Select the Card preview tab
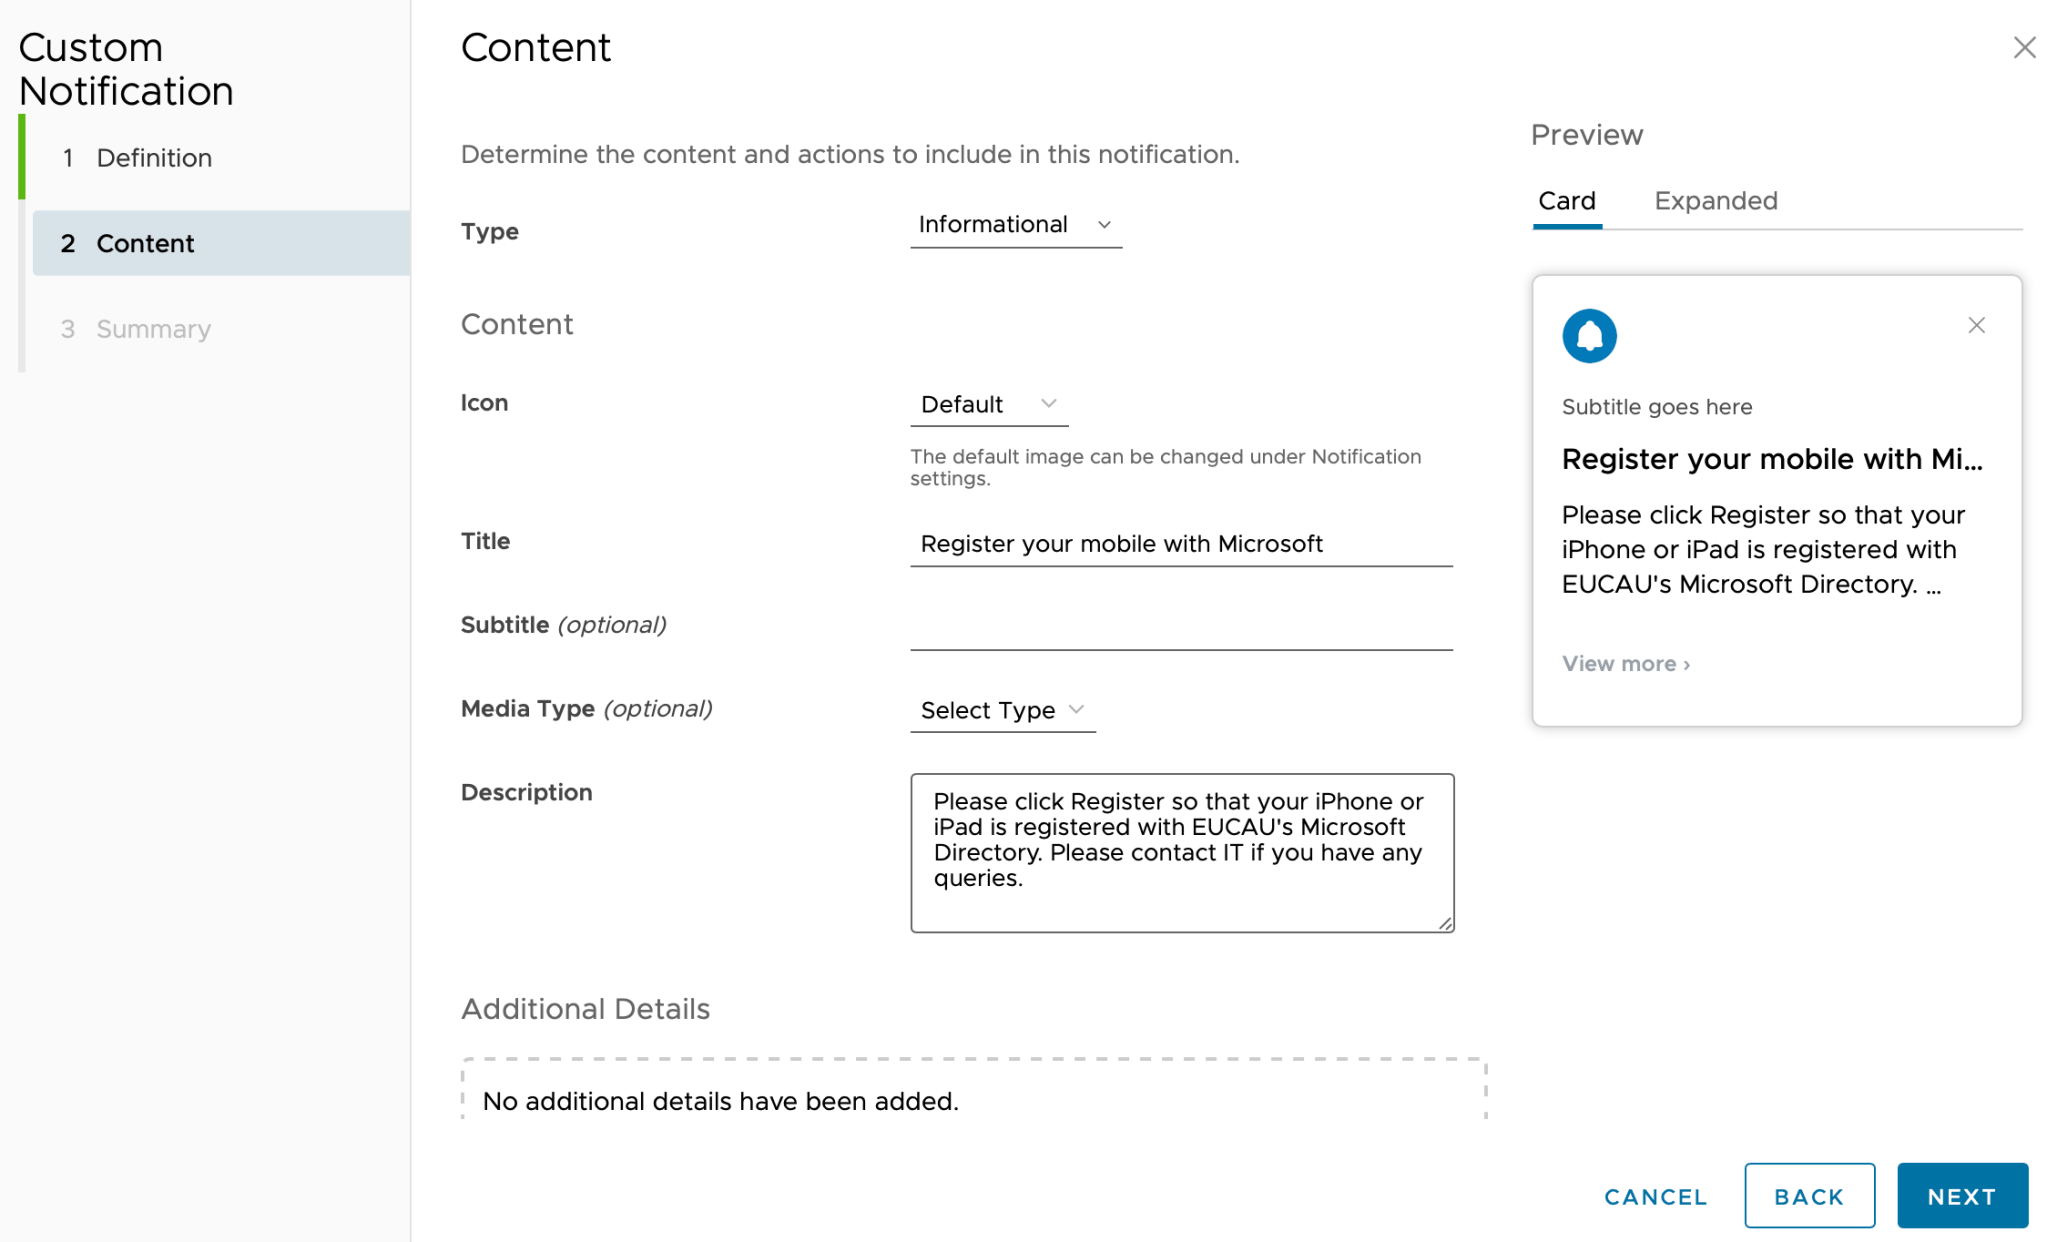 (1566, 200)
